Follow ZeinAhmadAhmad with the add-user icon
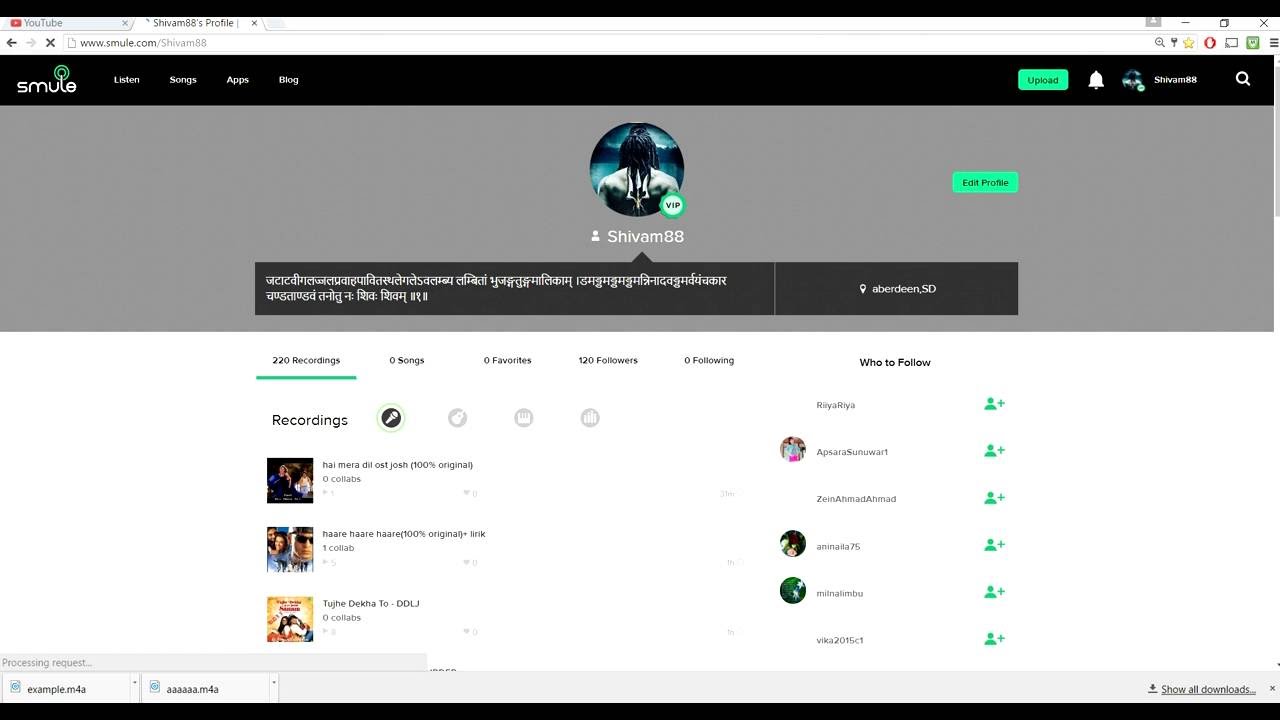Viewport: 1280px width, 720px height. tap(994, 498)
